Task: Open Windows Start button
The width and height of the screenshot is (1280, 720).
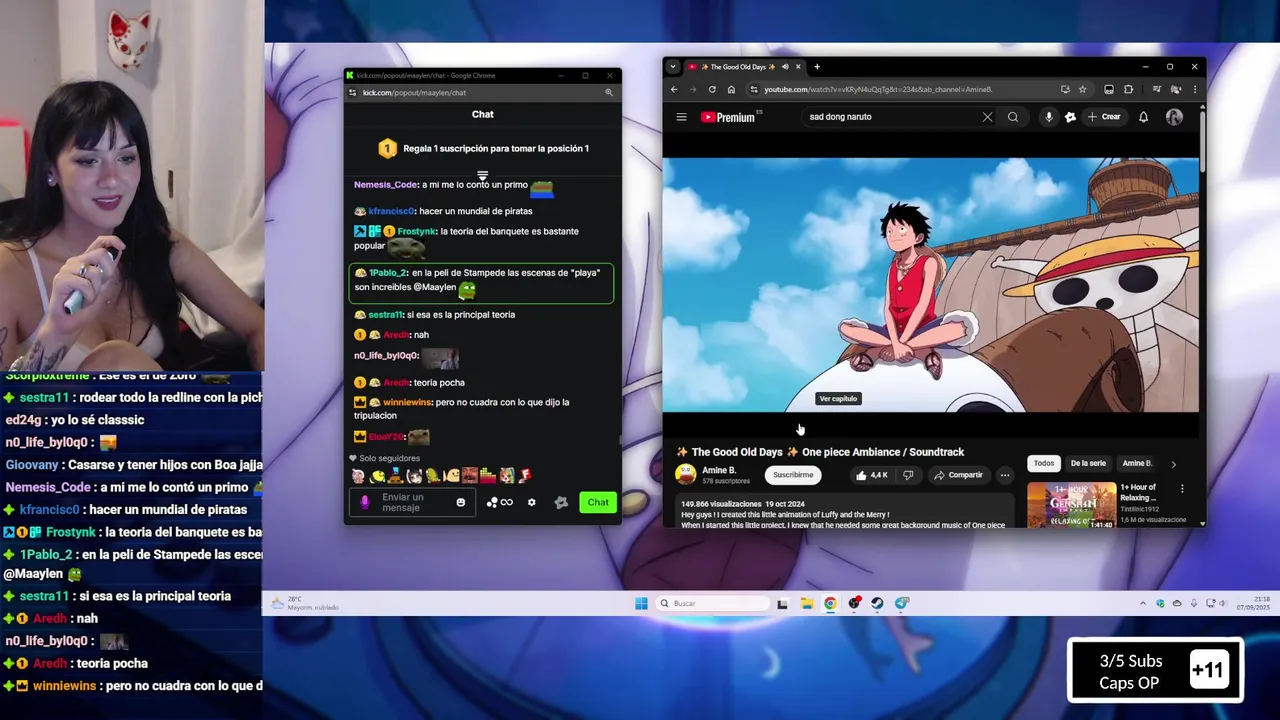Action: coord(641,603)
